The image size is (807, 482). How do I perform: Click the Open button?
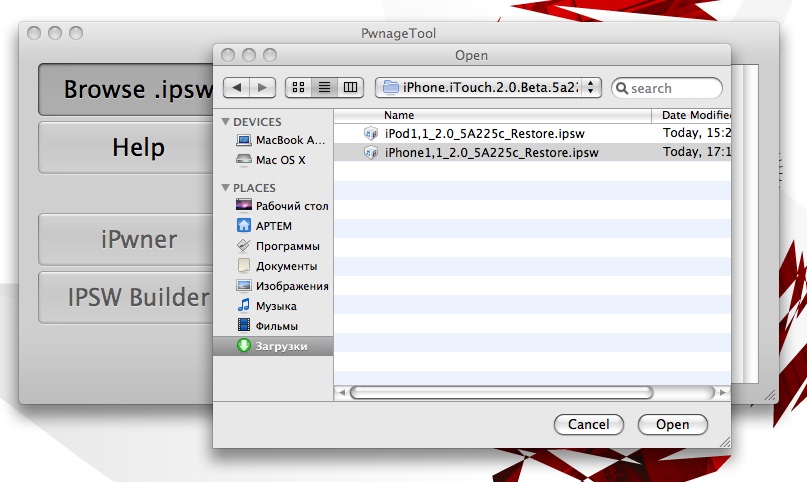coord(673,424)
